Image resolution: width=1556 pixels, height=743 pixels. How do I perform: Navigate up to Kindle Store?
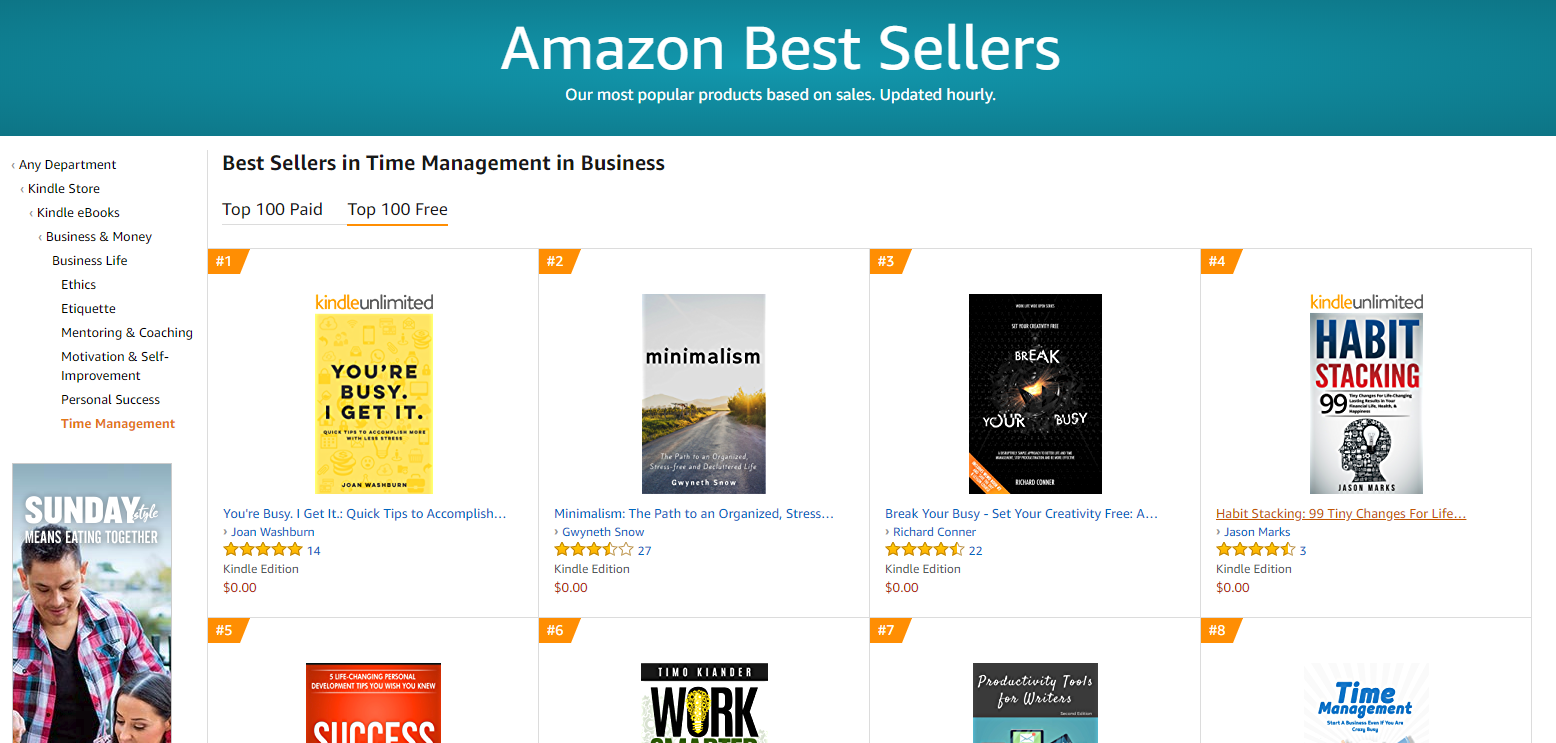(x=64, y=189)
